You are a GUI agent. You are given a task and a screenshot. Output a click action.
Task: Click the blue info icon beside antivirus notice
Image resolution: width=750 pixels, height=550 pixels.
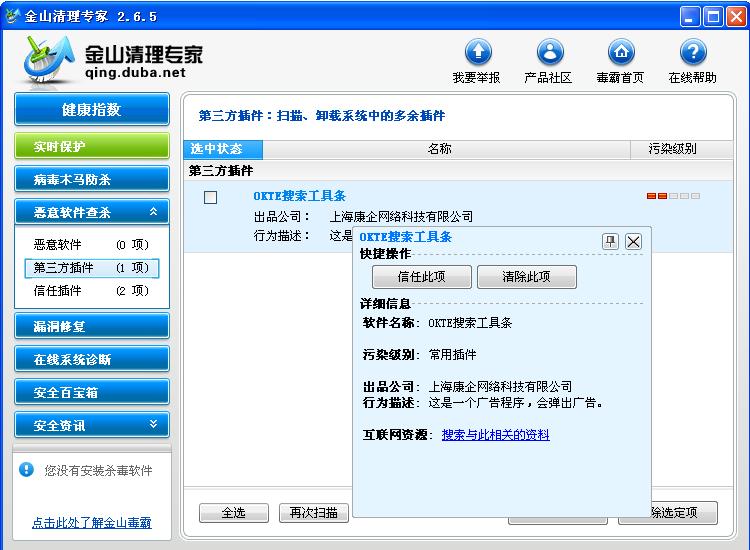[x=26, y=469]
